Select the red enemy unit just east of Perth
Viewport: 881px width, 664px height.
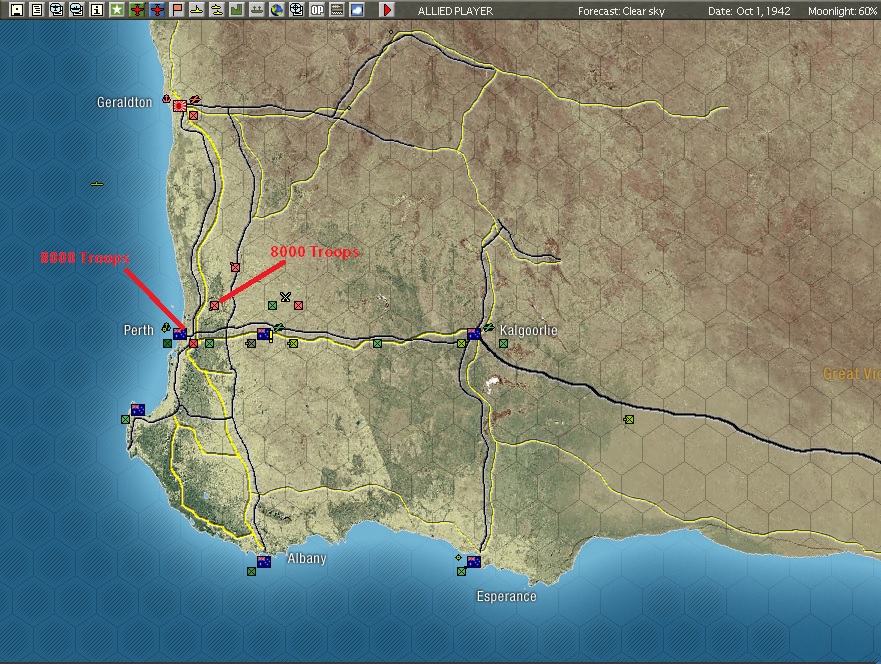[x=193, y=343]
